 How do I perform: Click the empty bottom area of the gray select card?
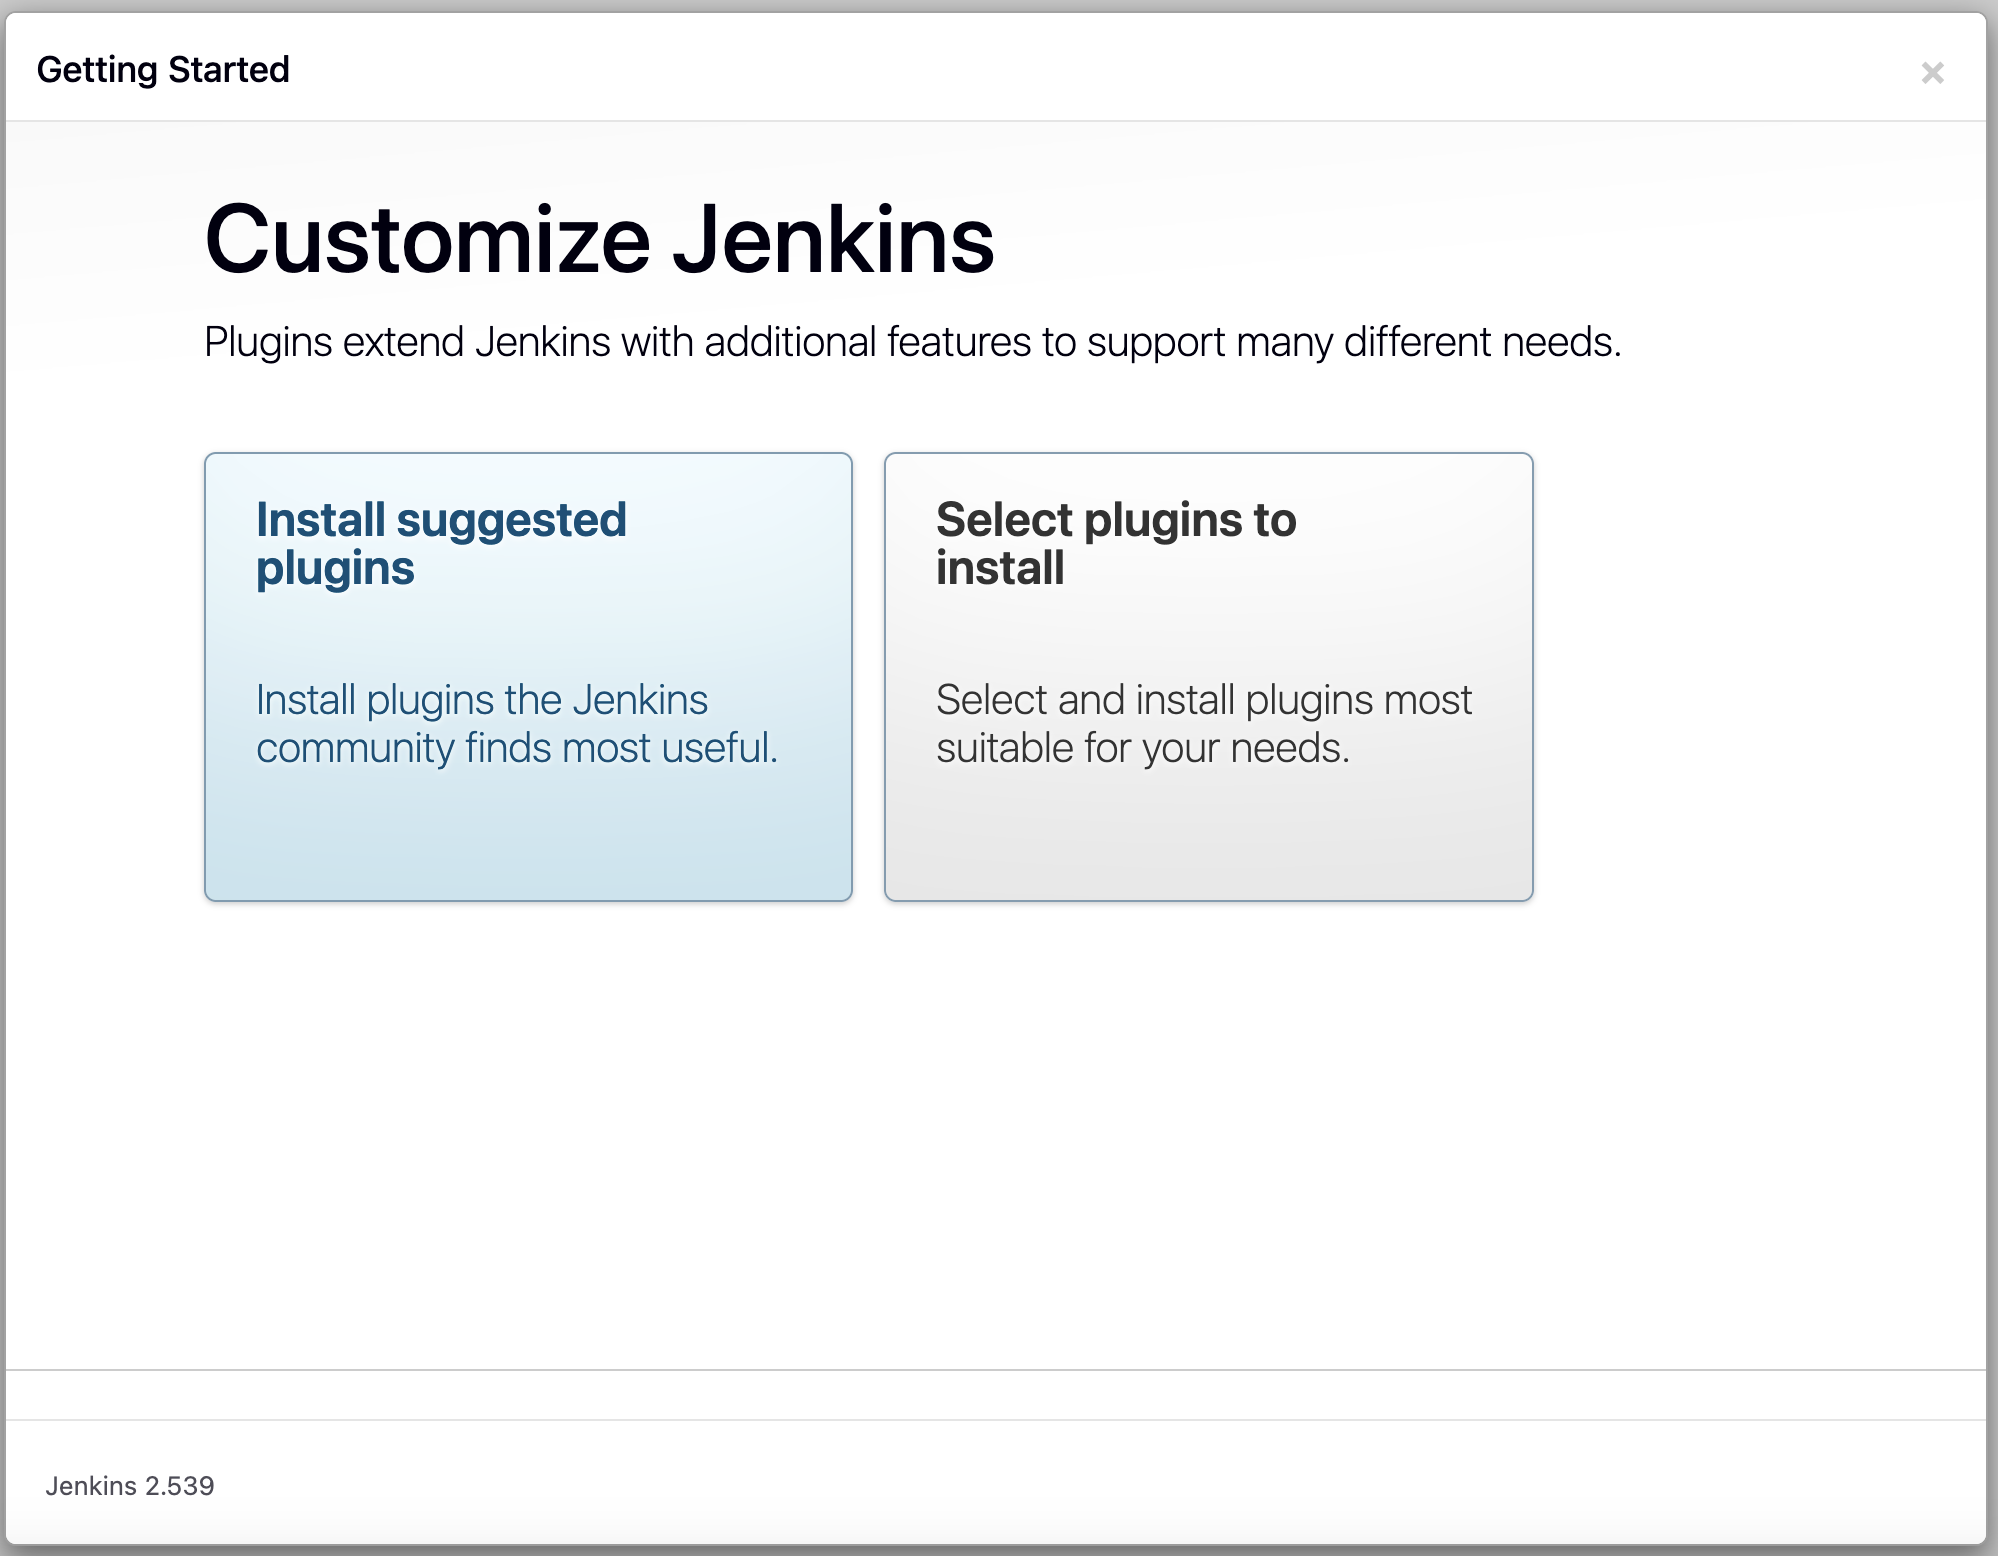click(x=1208, y=845)
